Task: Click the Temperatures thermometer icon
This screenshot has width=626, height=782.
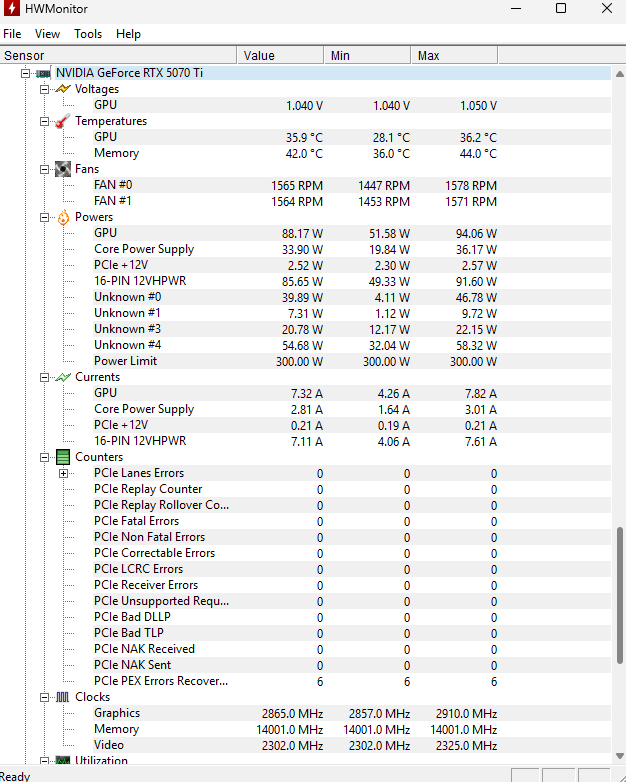Action: coord(62,121)
